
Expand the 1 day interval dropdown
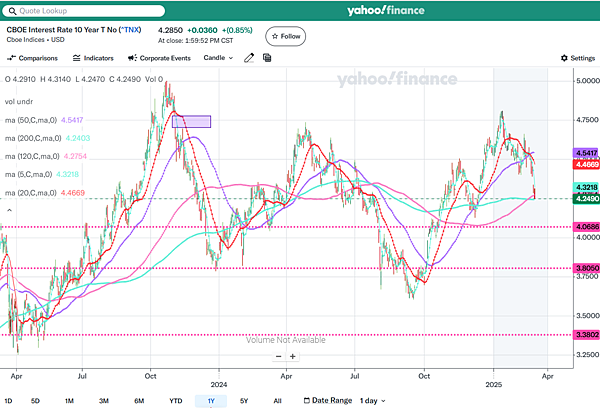coord(373,401)
